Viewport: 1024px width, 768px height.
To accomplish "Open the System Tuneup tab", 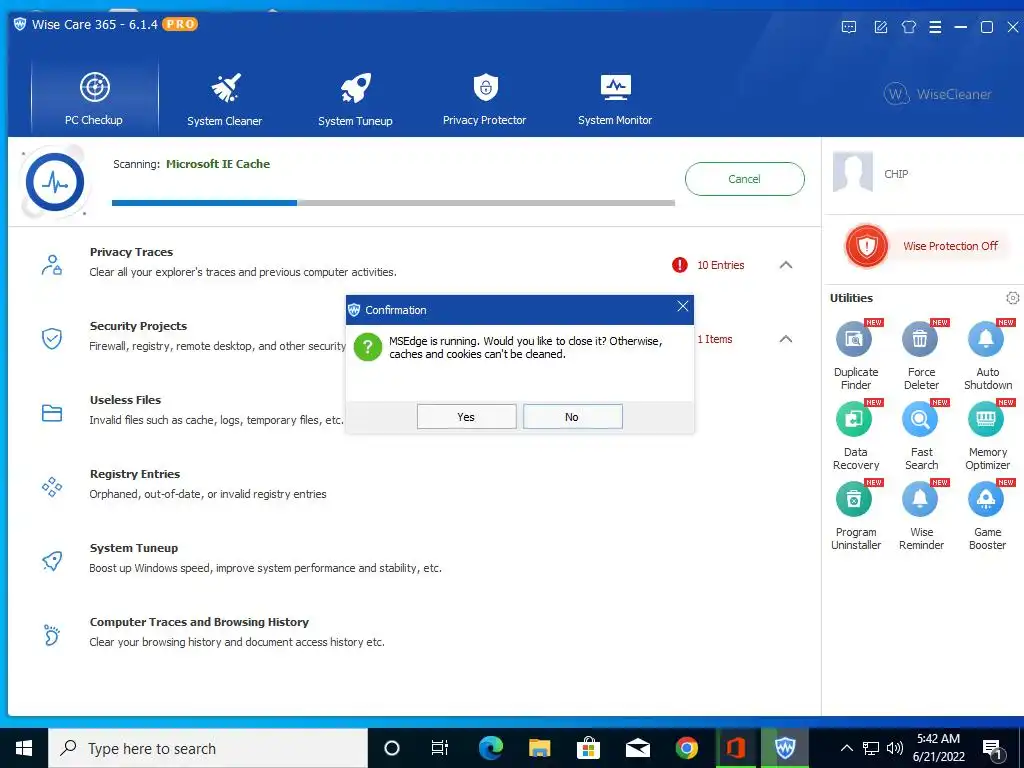I will (355, 98).
